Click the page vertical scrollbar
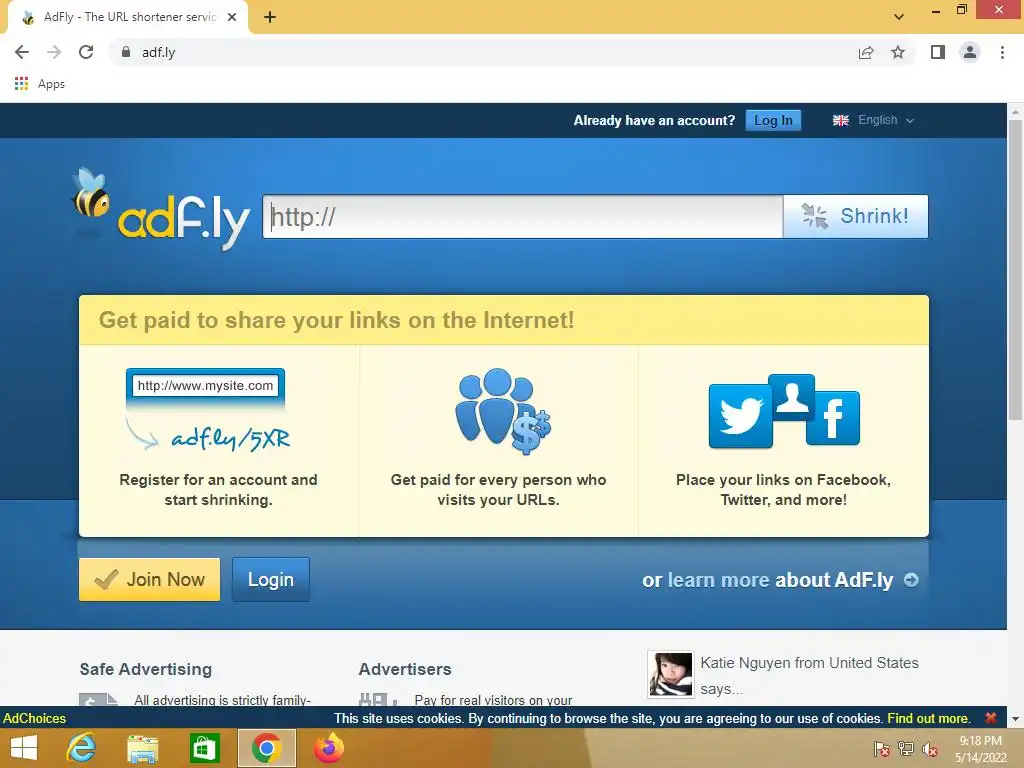Screen dimensions: 1024x768 1015,269
